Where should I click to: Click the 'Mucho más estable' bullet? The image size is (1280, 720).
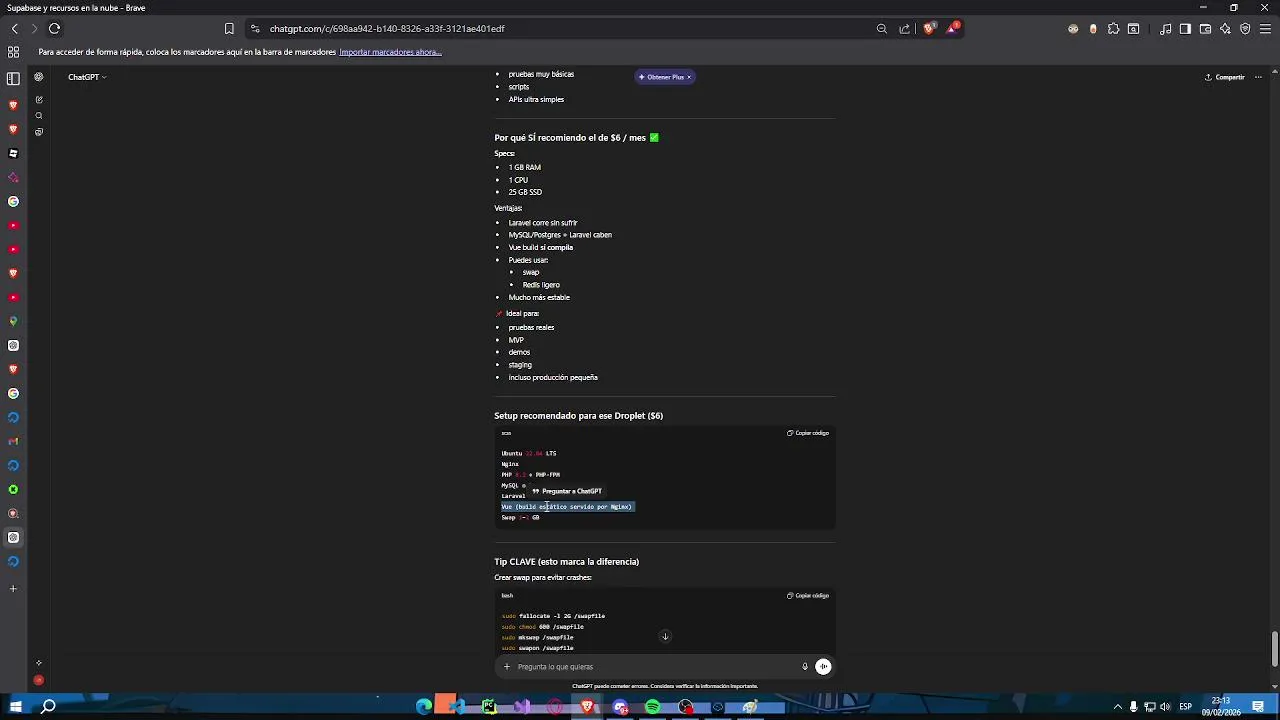coord(539,298)
